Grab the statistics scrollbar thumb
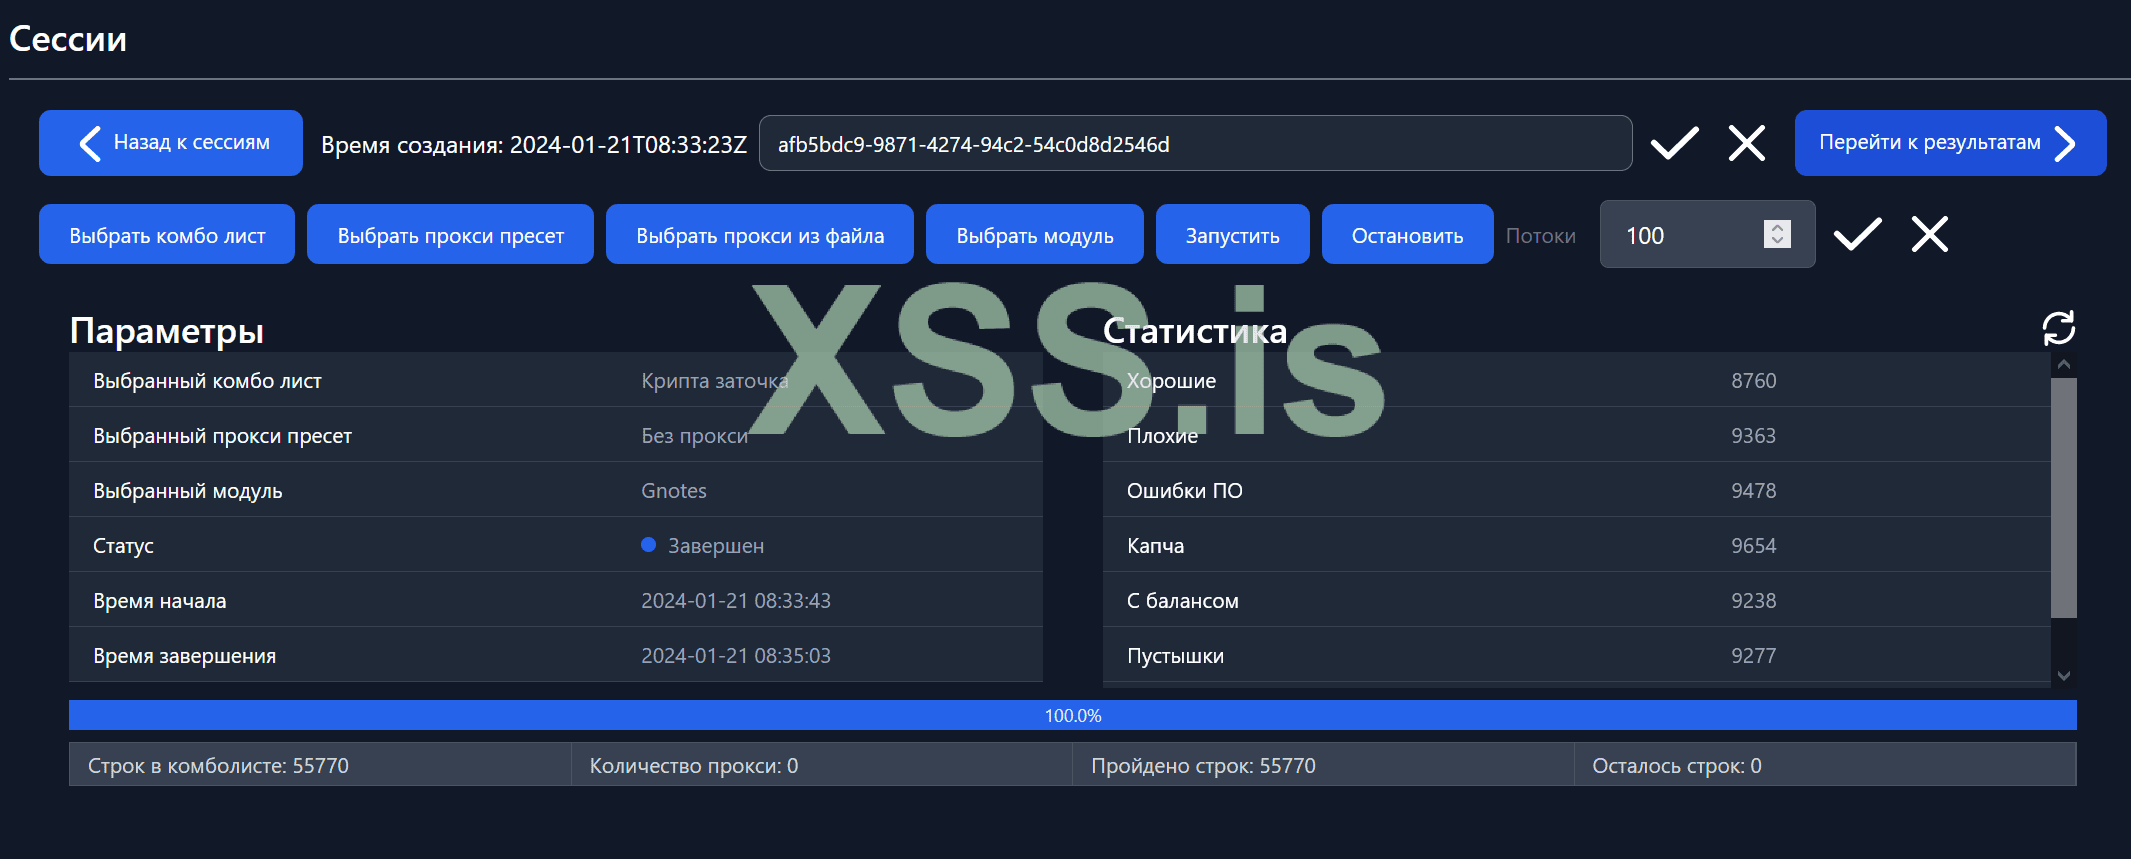This screenshot has width=2131, height=859. (x=2064, y=498)
